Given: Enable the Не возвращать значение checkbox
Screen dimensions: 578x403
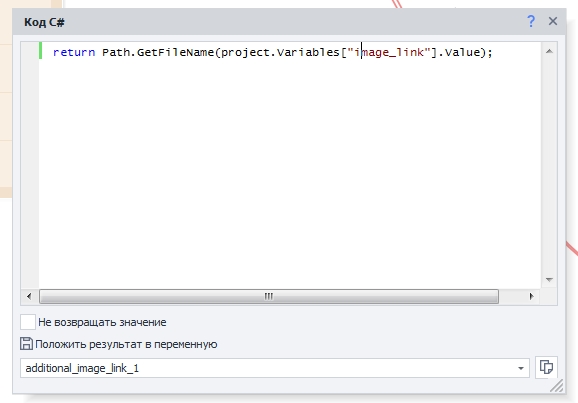Looking at the screenshot, I should pyautogui.click(x=28, y=322).
